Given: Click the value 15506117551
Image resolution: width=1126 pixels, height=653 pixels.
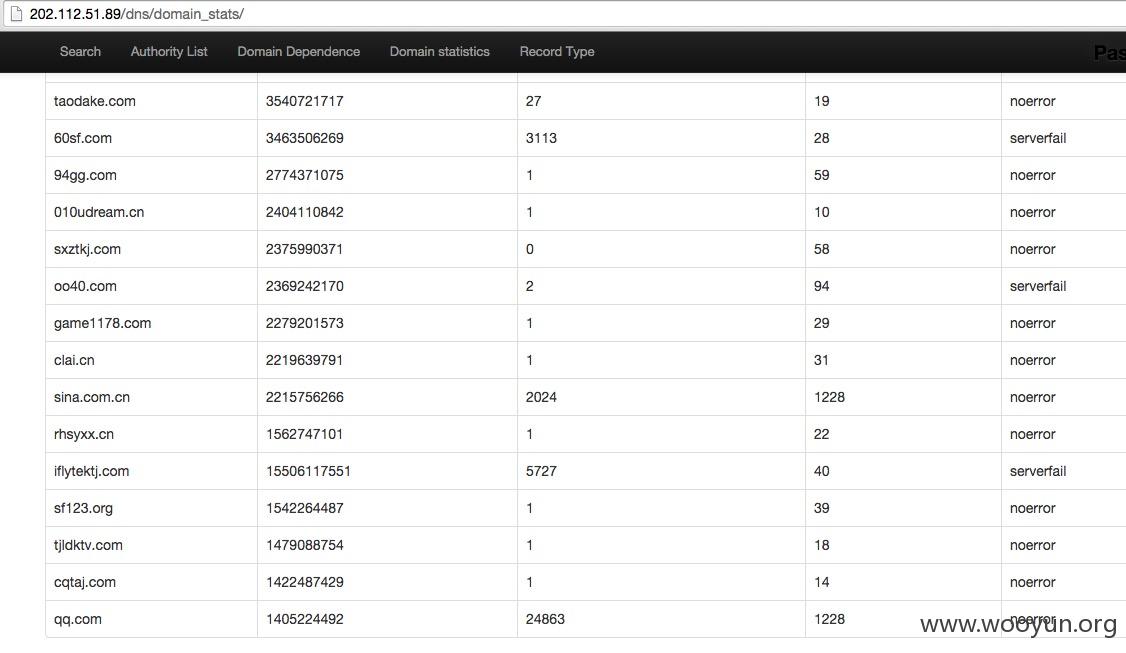Looking at the screenshot, I should click(308, 471).
